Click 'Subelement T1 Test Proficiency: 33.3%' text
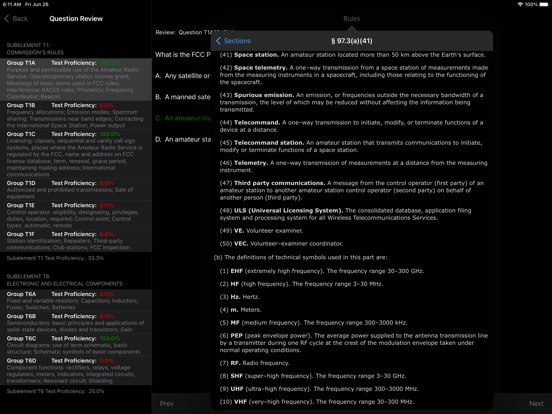The width and height of the screenshot is (552, 414). pyautogui.click(x=55, y=258)
